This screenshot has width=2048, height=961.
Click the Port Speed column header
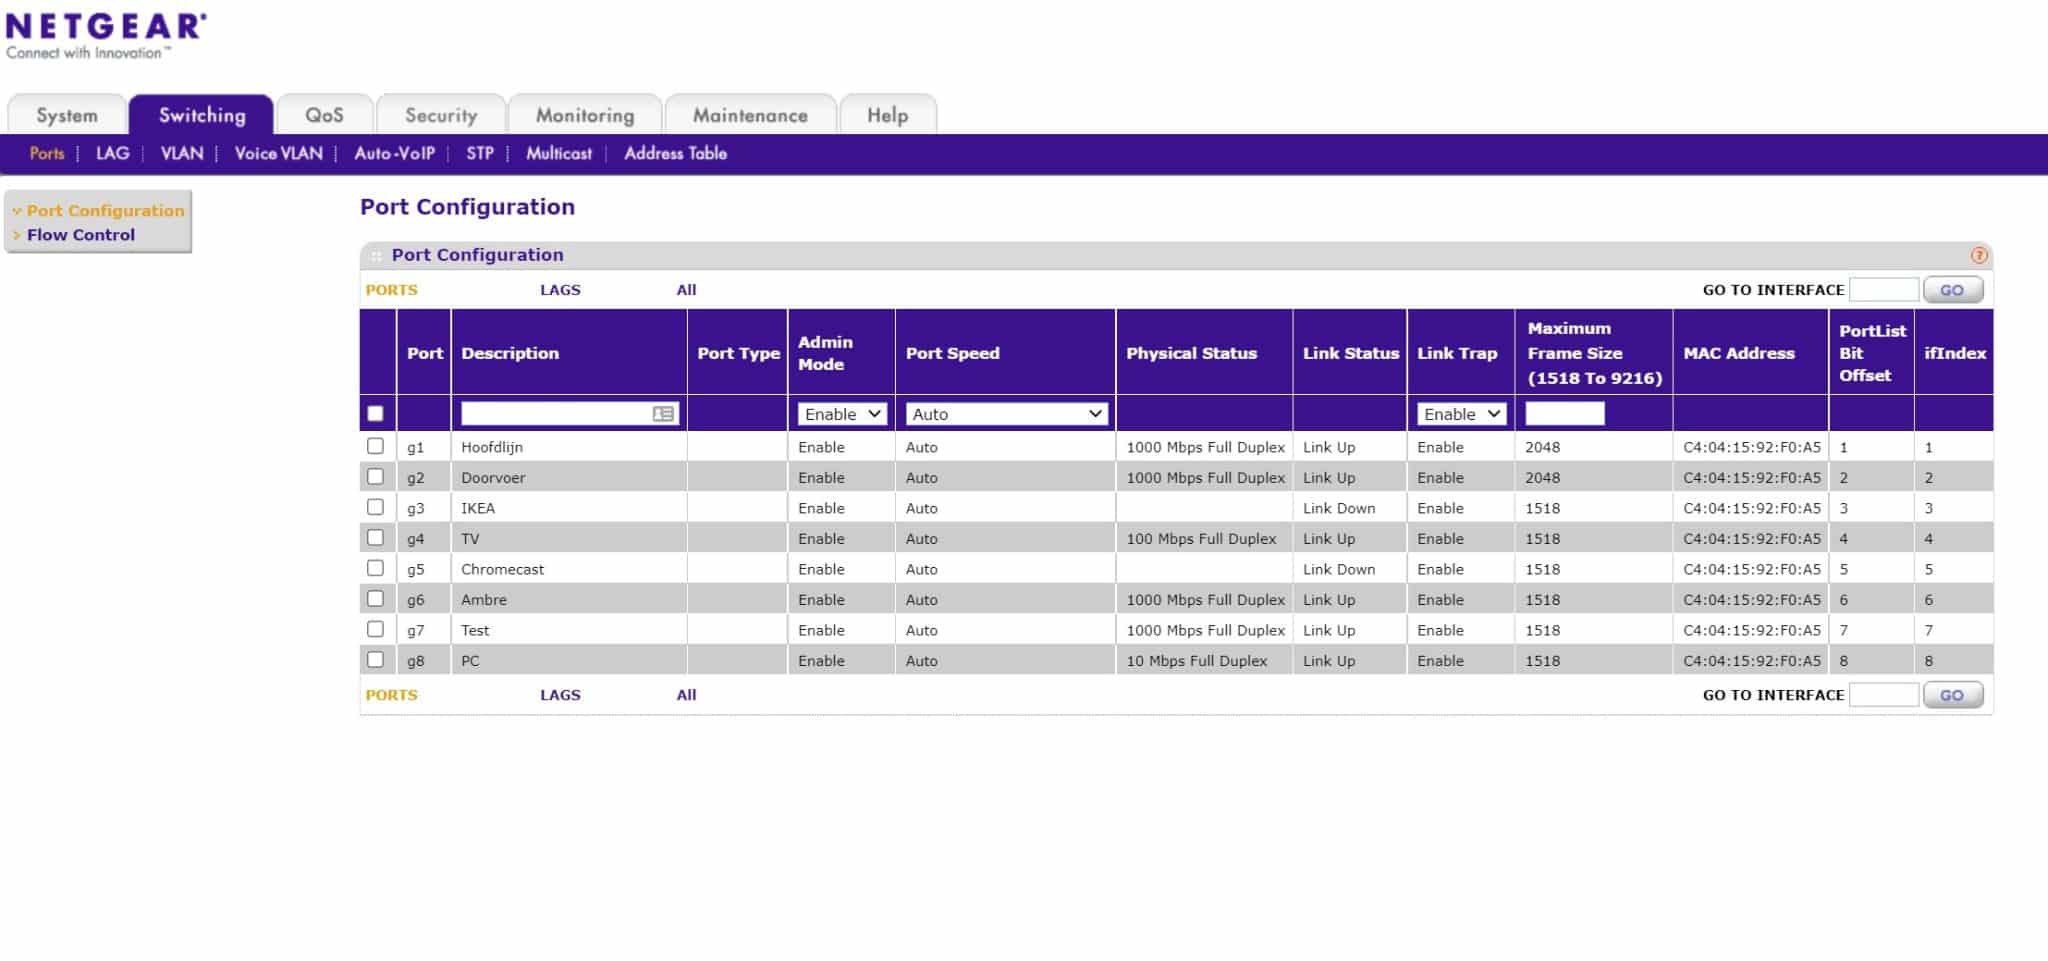[x=952, y=353]
